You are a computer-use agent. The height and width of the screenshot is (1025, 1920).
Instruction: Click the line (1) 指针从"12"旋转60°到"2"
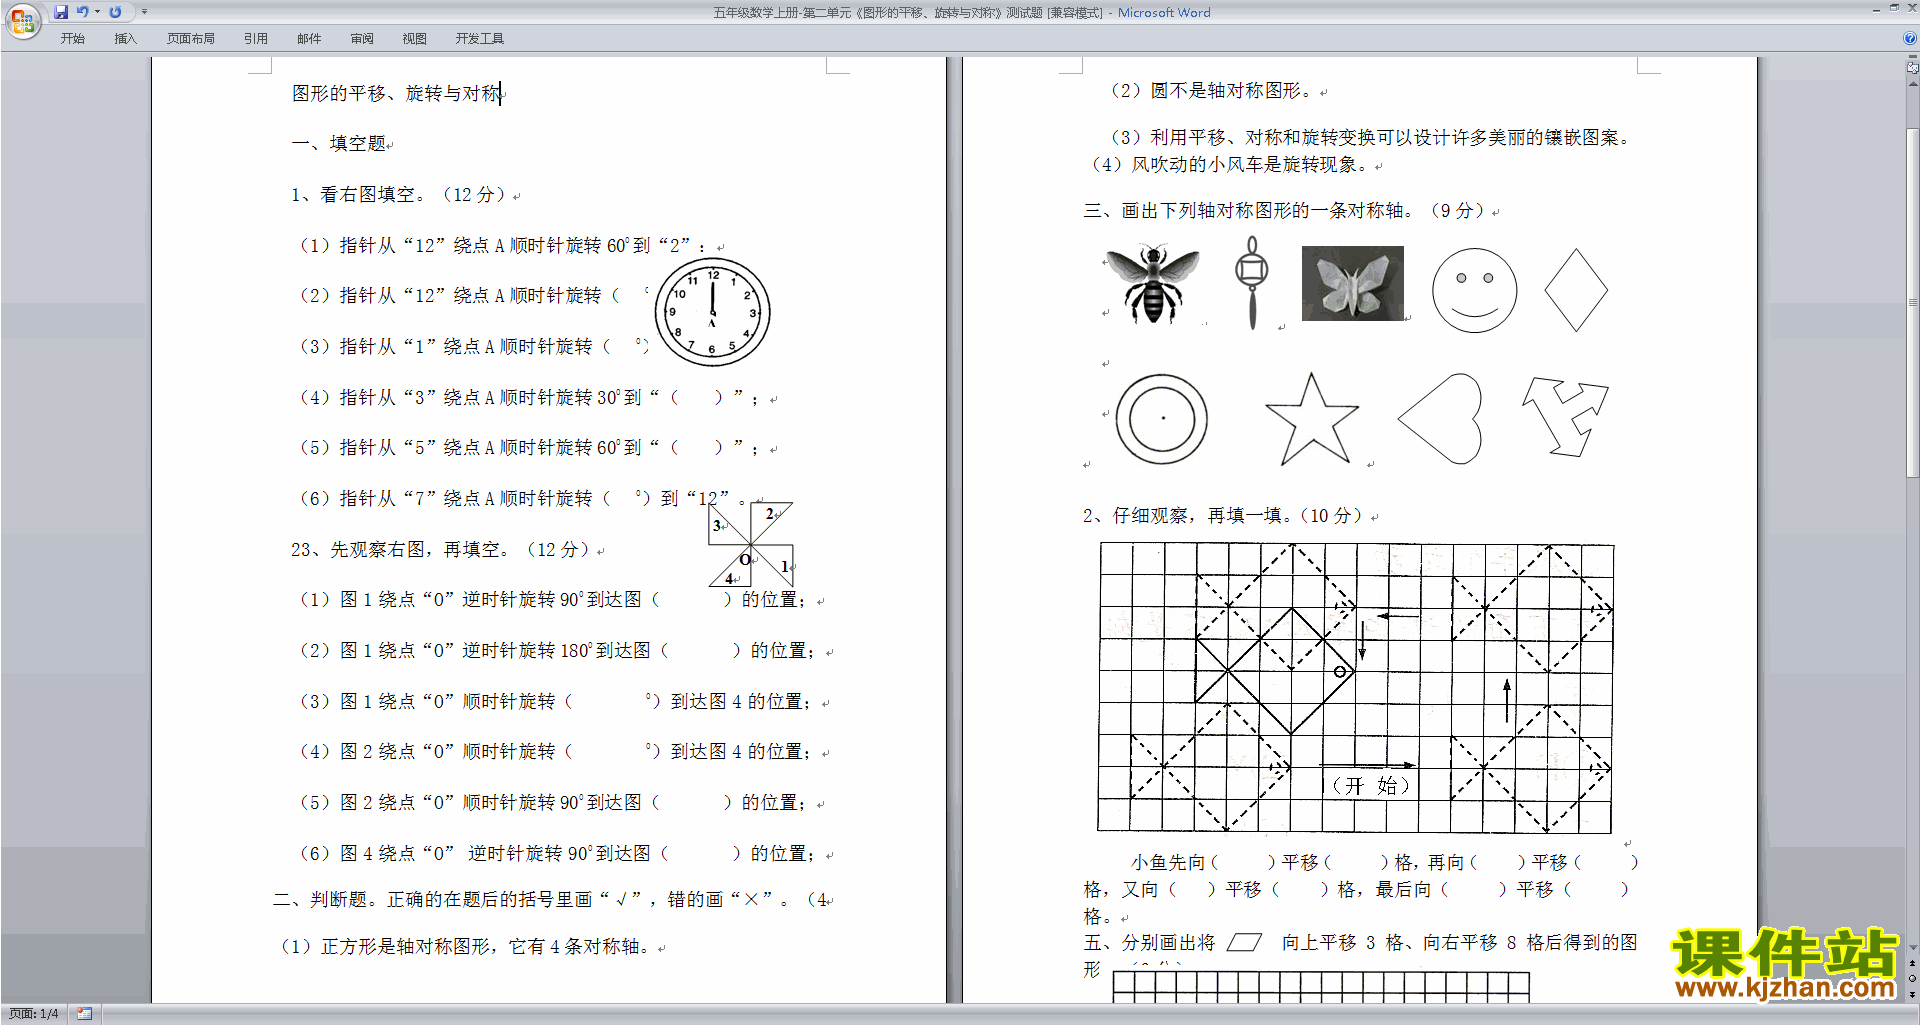[503, 245]
